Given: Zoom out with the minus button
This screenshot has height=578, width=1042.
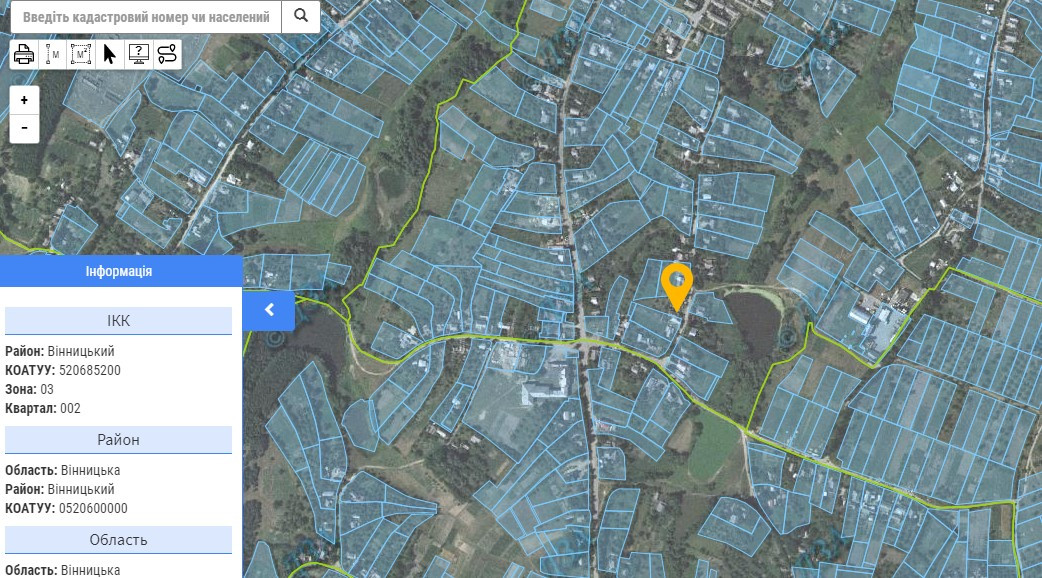Looking at the screenshot, I should click(25, 128).
